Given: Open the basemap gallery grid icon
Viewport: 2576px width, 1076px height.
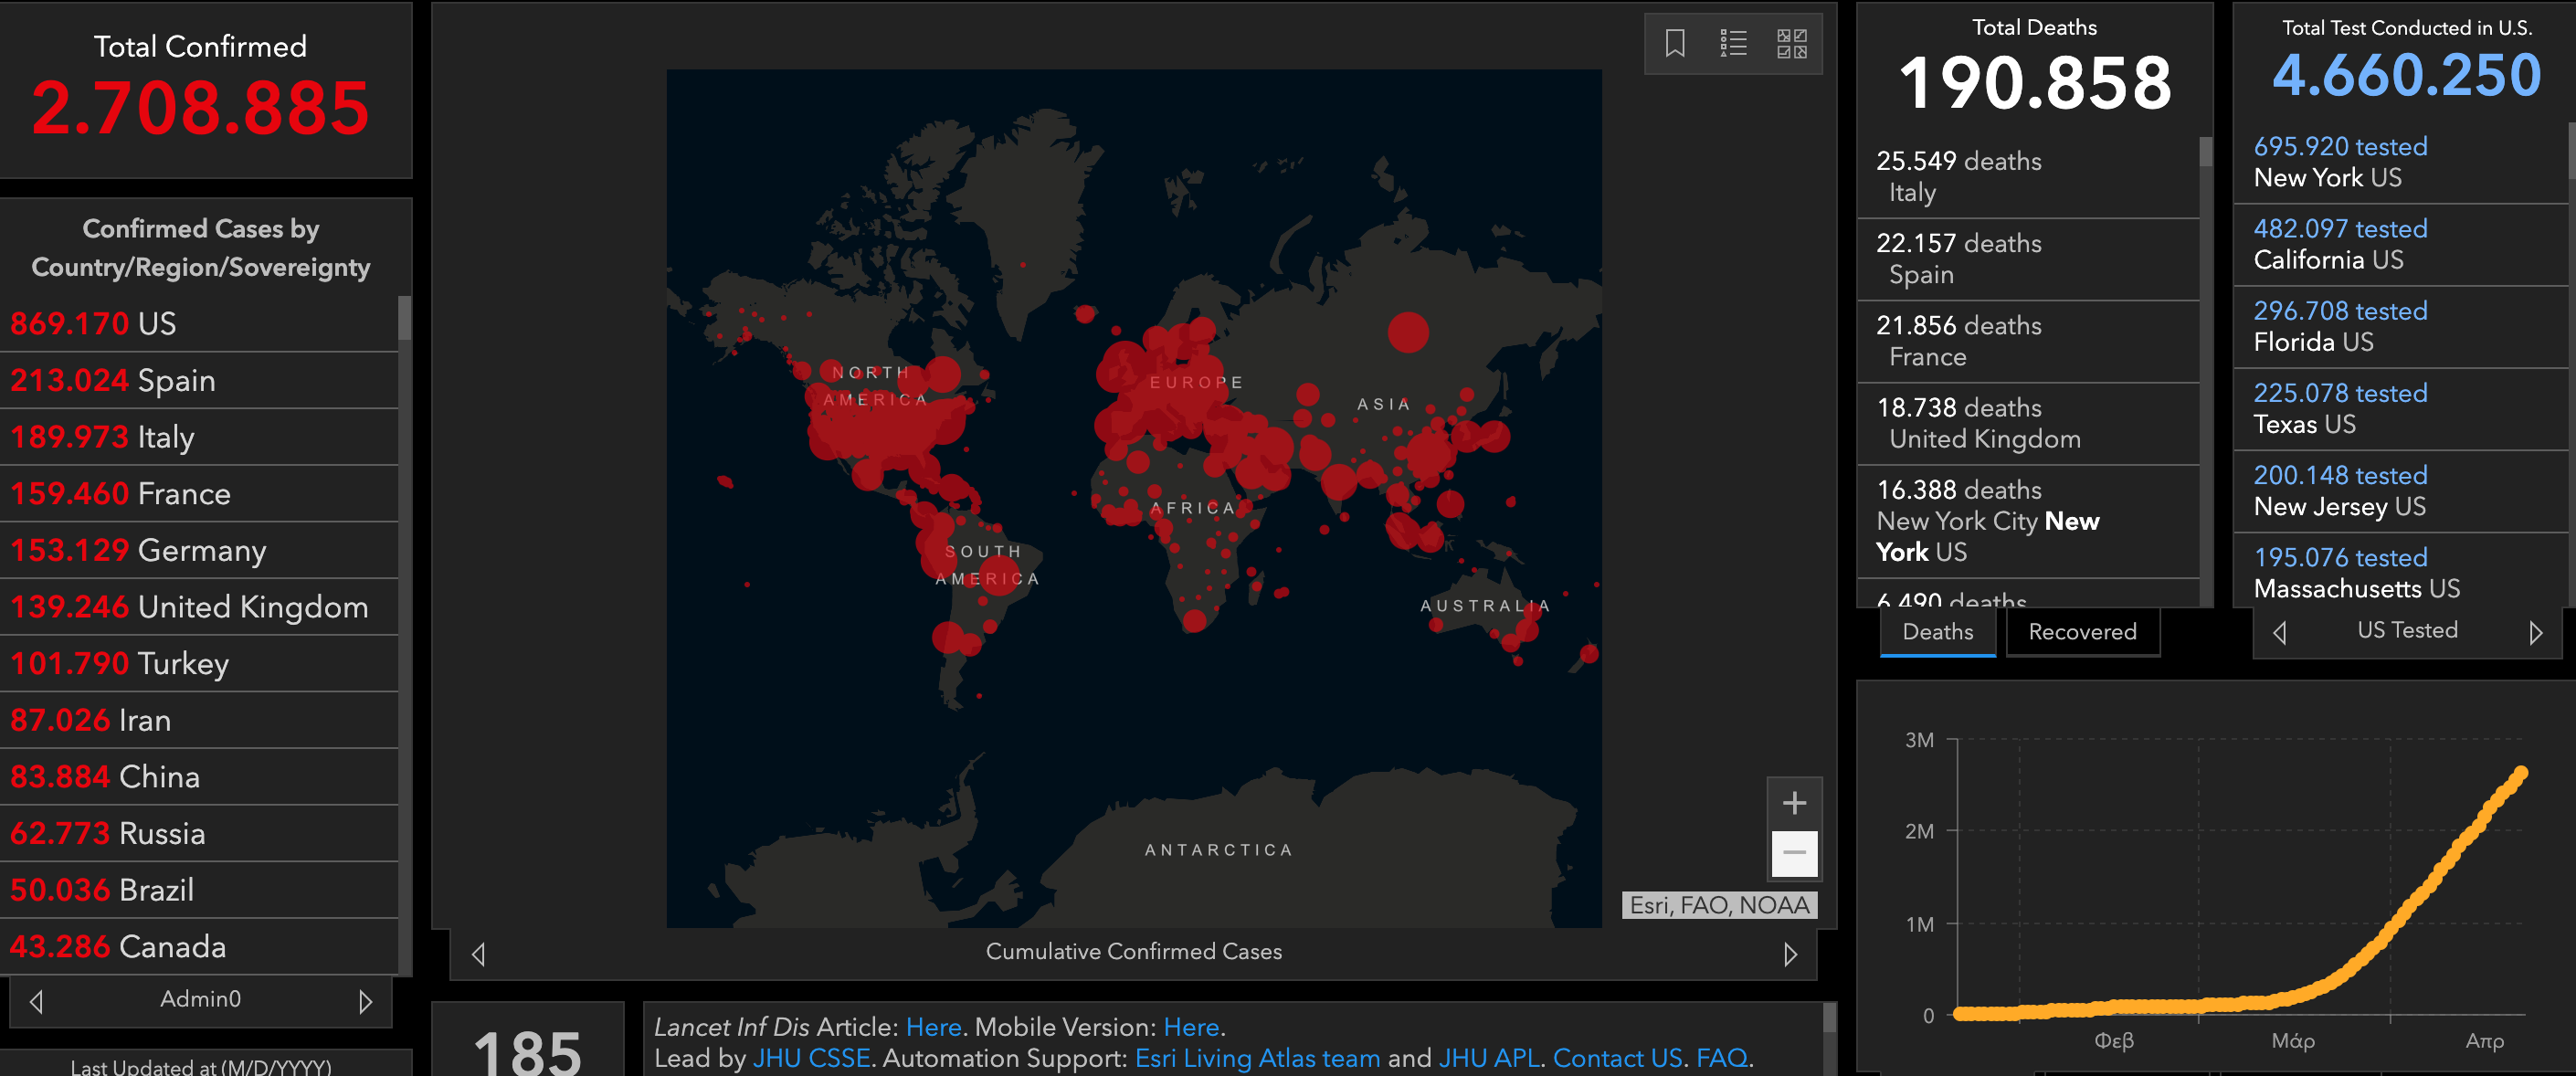Looking at the screenshot, I should (x=1791, y=44).
